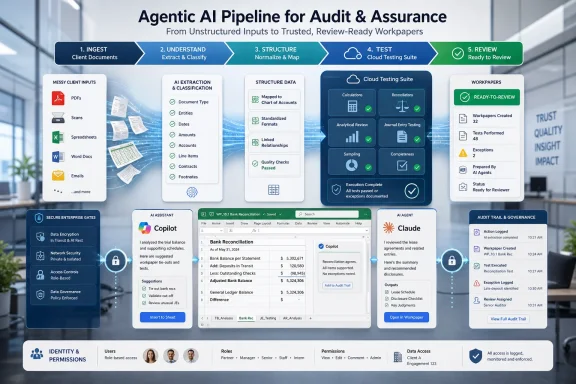Click the table grid icon under Structure Data
The width and height of the screenshot is (576, 384).
point(273,190)
